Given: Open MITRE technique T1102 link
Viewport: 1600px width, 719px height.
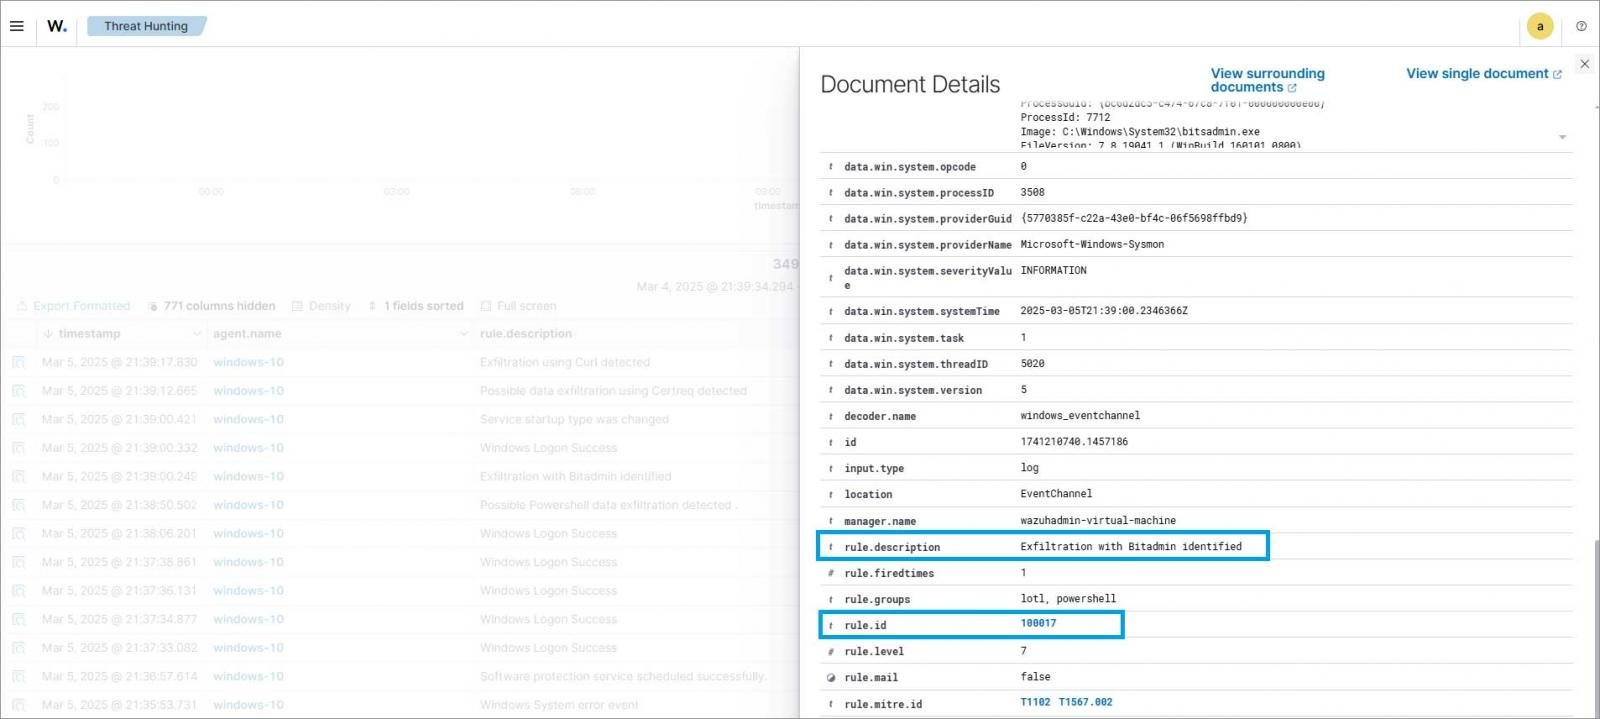Looking at the screenshot, I should coord(1035,702).
